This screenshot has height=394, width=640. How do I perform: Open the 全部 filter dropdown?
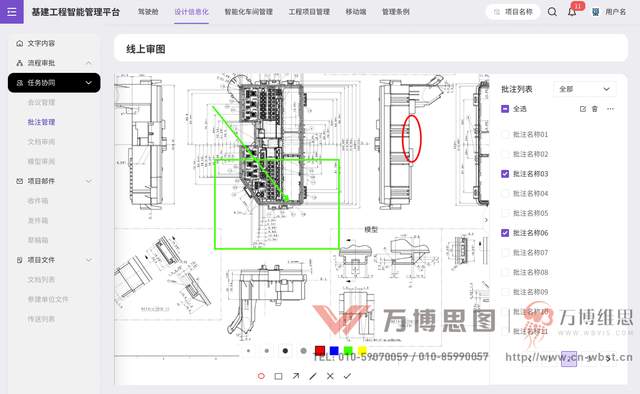coord(584,89)
